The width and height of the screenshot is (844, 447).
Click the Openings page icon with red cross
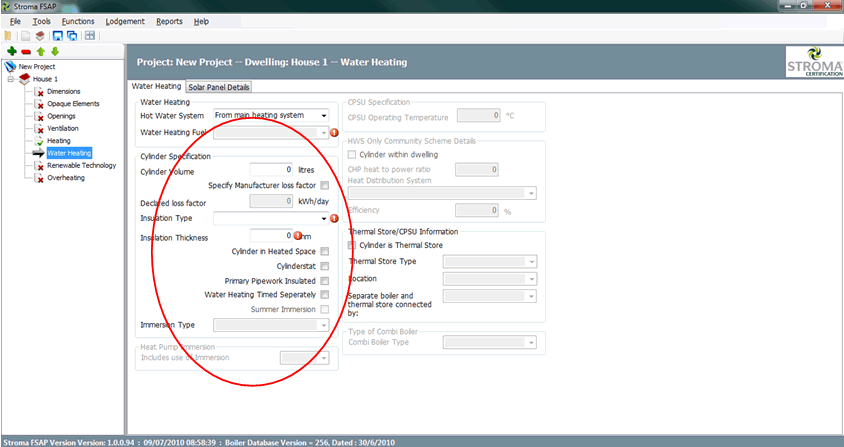click(x=39, y=117)
